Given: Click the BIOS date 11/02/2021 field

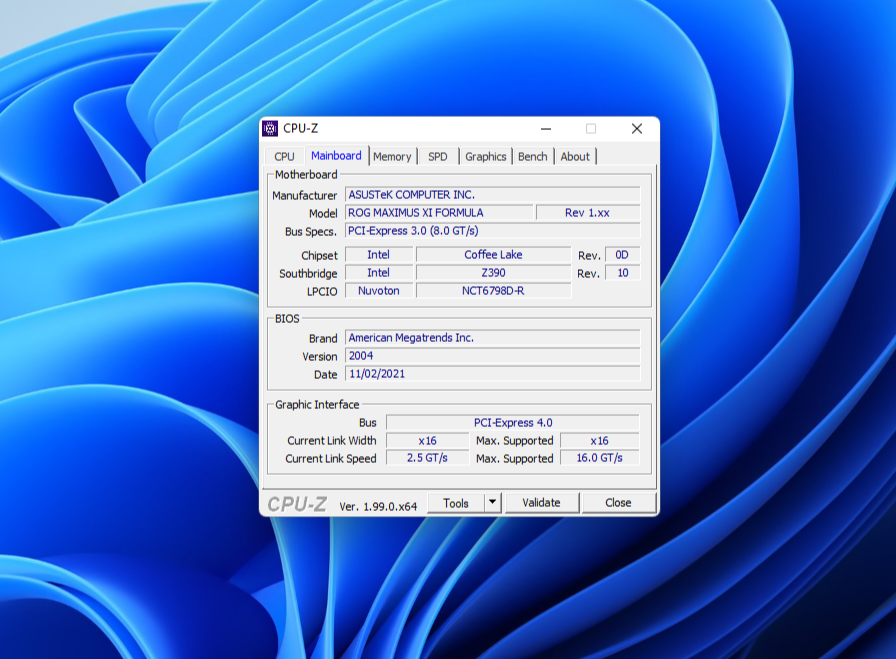Looking at the screenshot, I should tap(493, 374).
